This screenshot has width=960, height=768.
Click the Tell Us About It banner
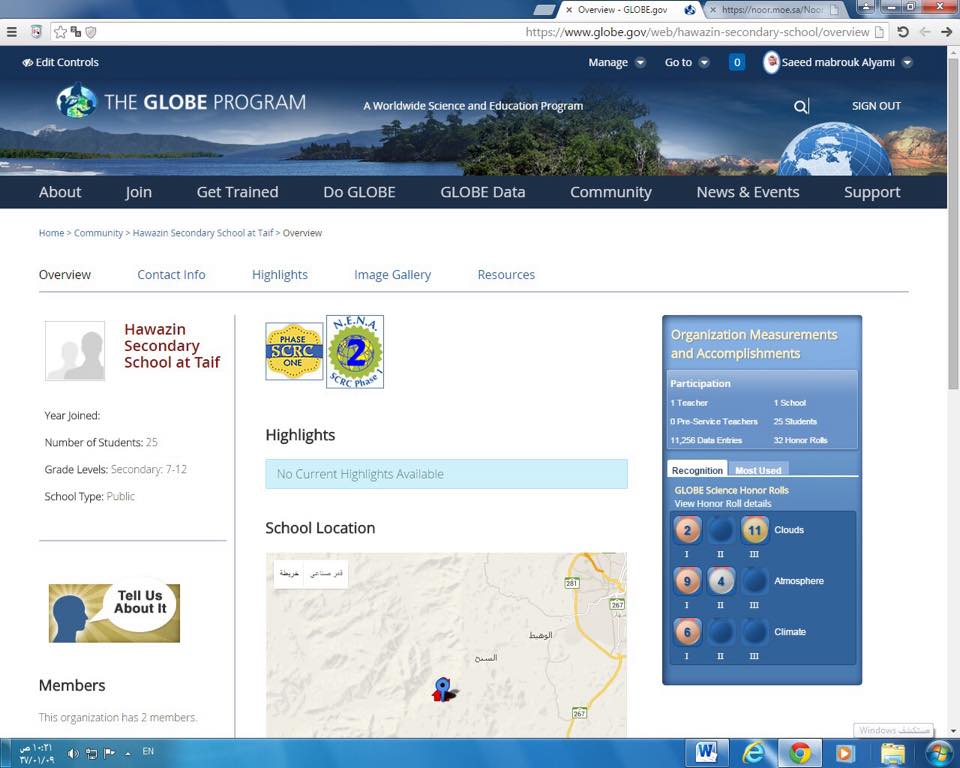pyautogui.click(x=114, y=612)
